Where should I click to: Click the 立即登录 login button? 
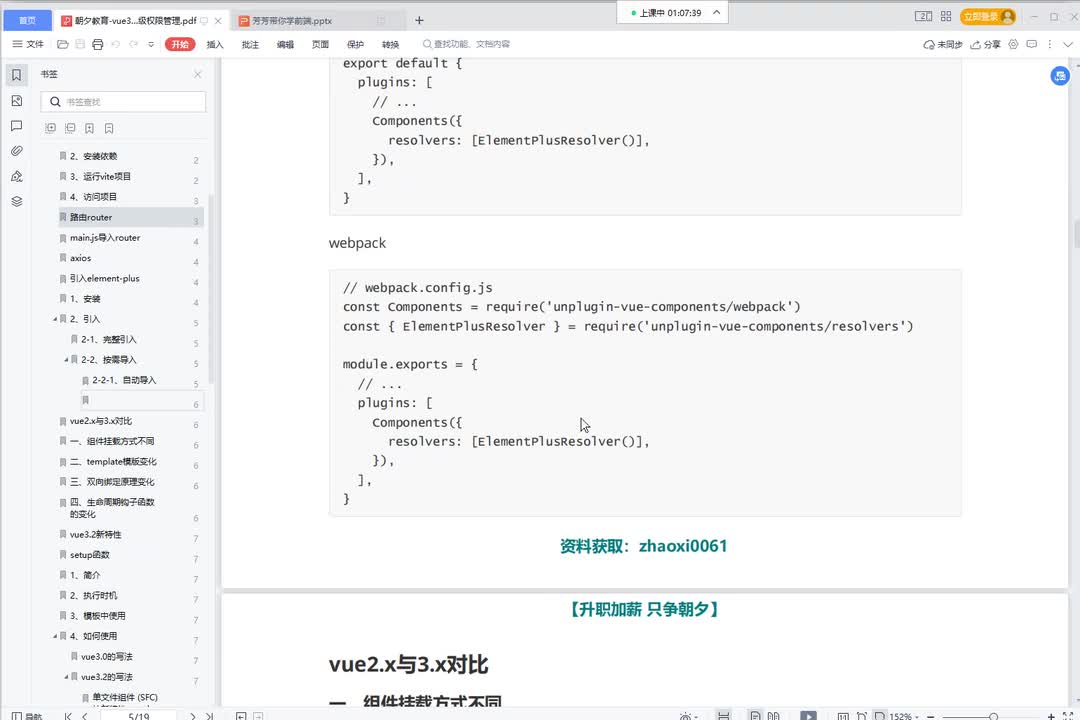click(988, 17)
